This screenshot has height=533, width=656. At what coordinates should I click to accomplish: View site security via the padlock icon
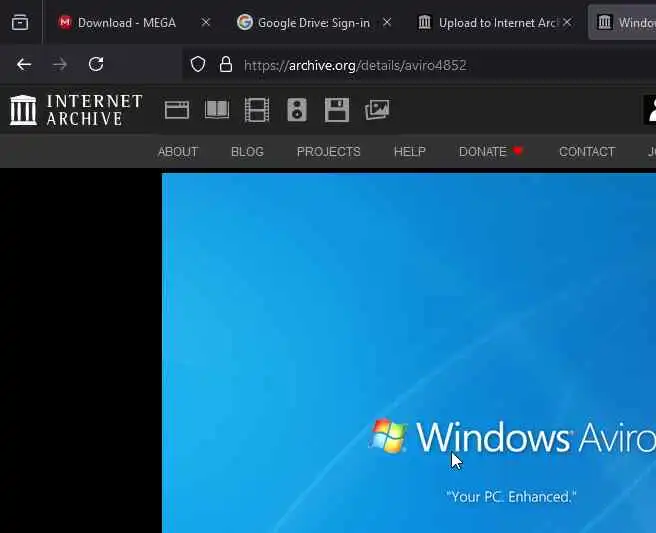click(x=226, y=64)
